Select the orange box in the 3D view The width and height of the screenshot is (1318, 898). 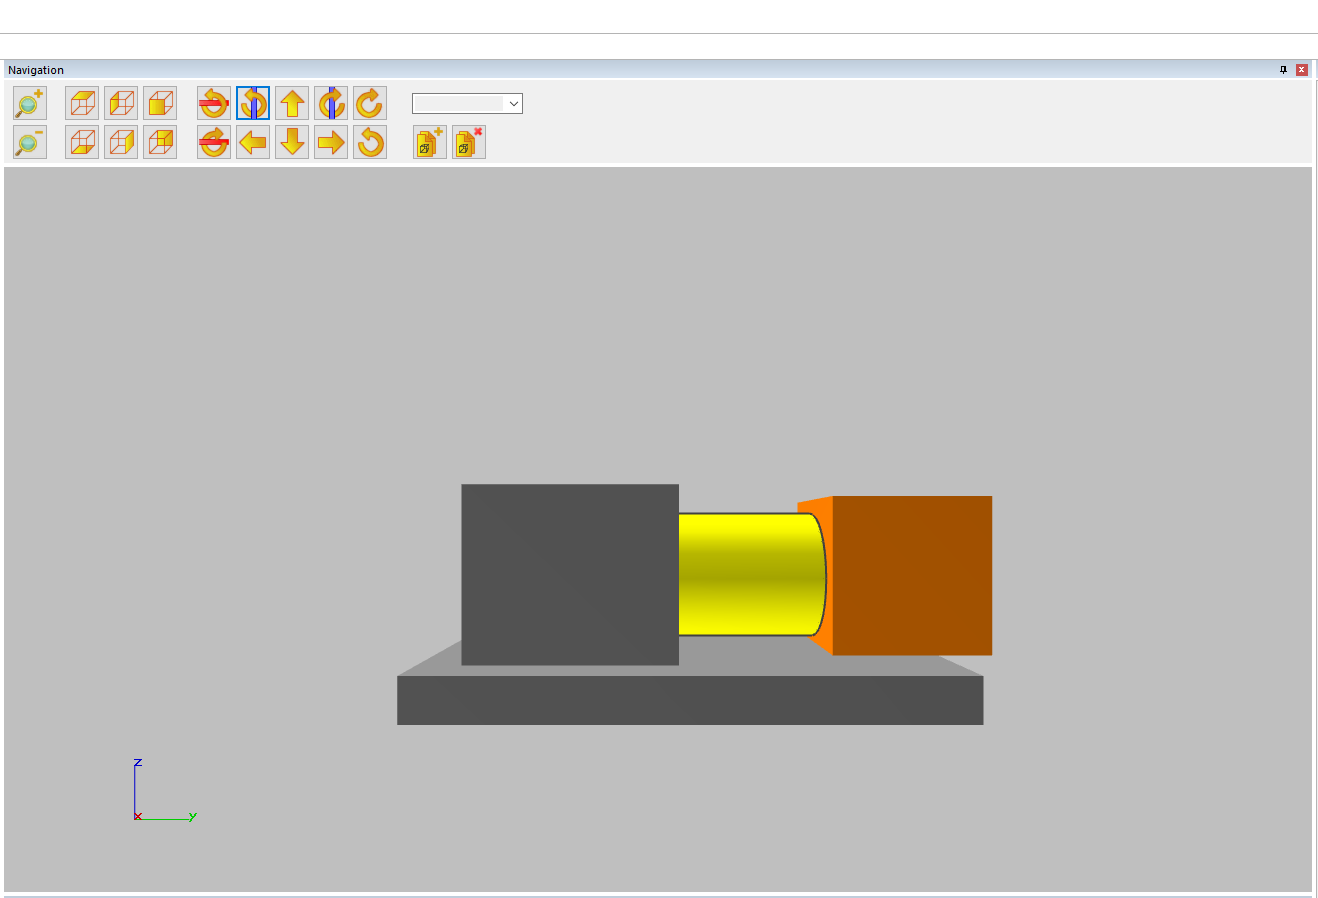tap(911, 575)
